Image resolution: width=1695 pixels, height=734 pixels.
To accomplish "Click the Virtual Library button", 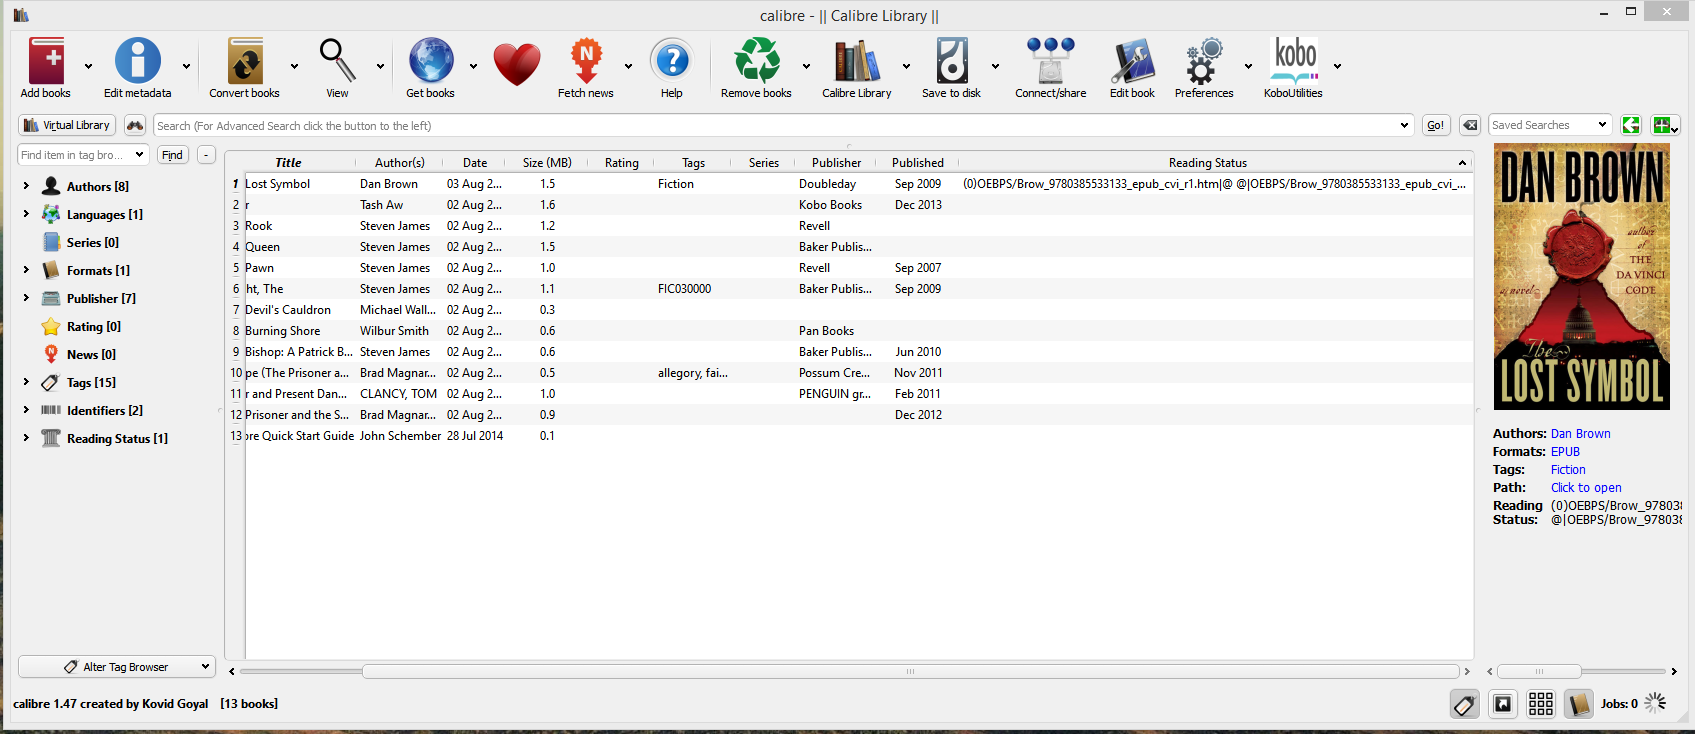I will (x=67, y=125).
